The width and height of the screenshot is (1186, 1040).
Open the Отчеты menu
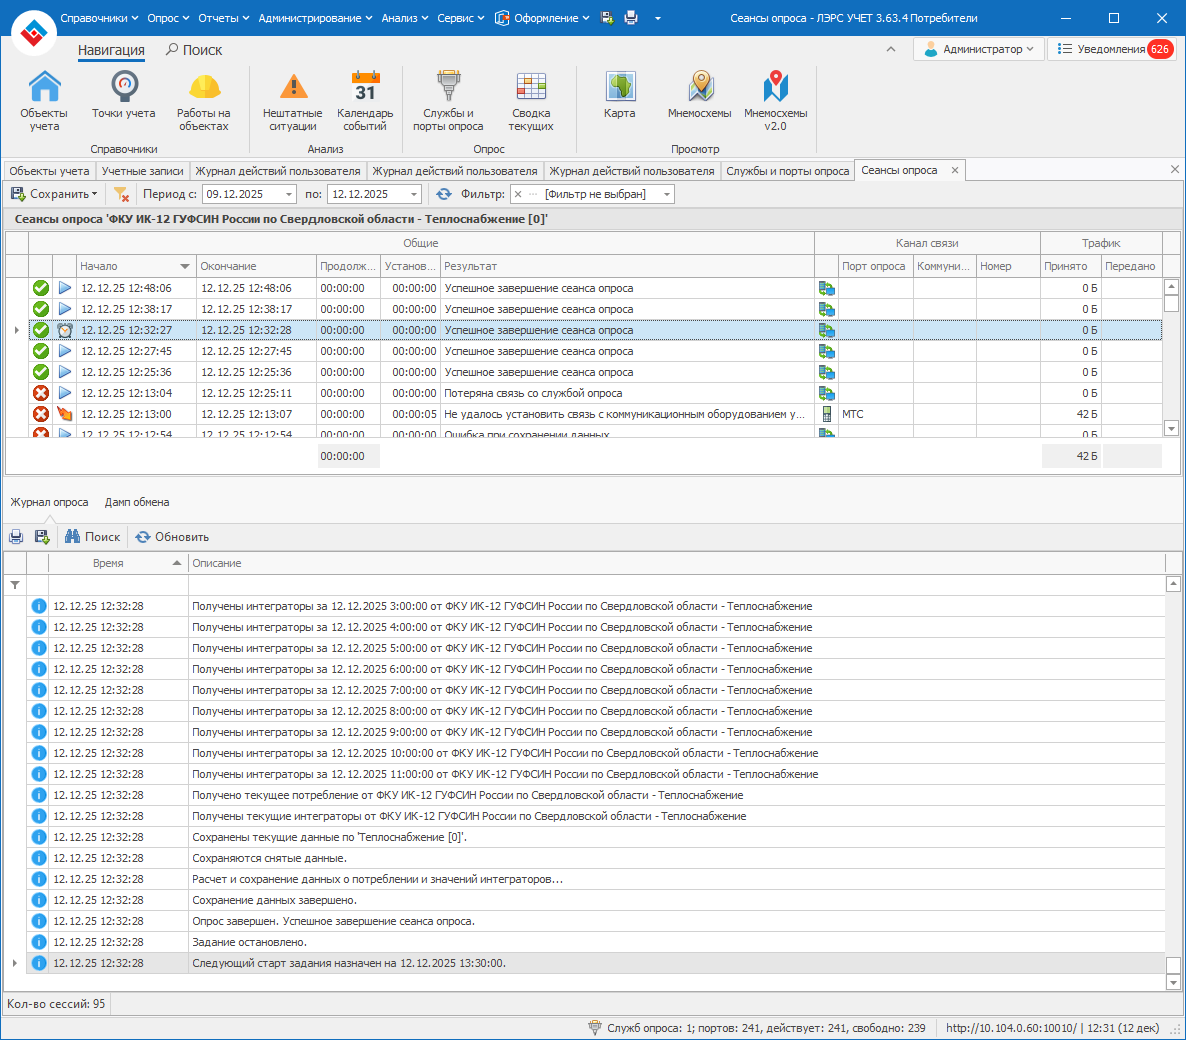pyautogui.click(x=223, y=18)
